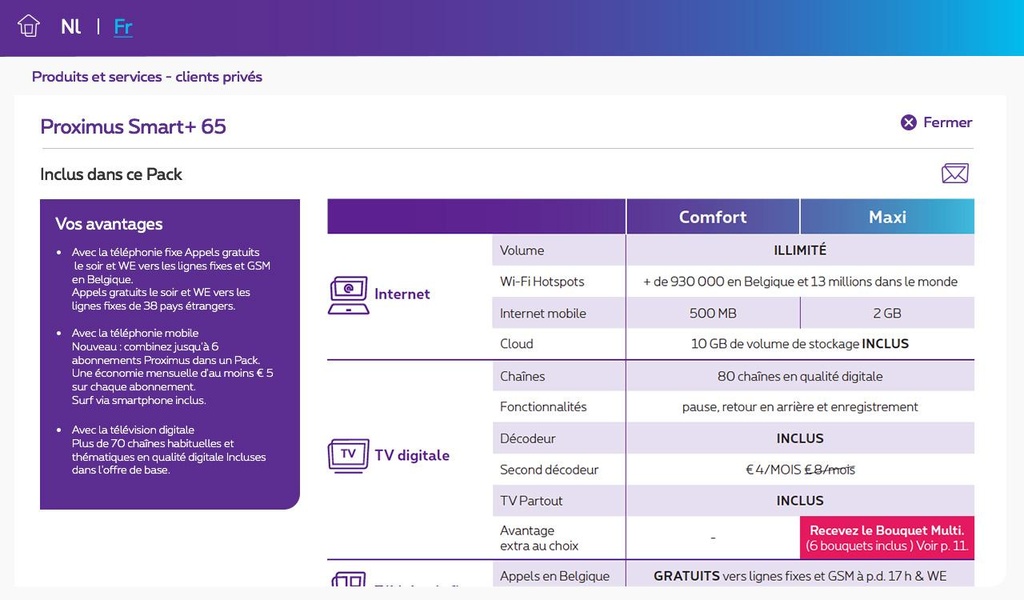The image size is (1024, 600).
Task: Click the Appels en Belgique row label
Action: 554,576
